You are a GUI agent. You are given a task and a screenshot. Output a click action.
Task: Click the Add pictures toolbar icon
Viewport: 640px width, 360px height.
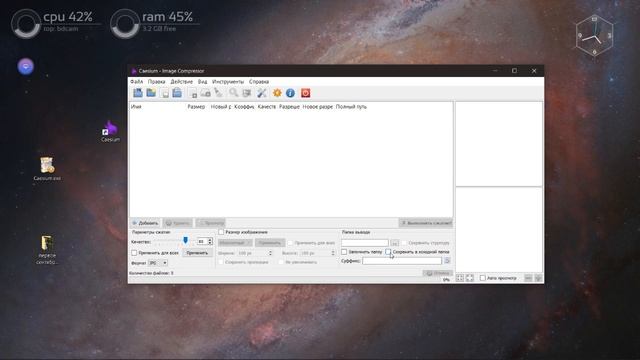pos(138,93)
